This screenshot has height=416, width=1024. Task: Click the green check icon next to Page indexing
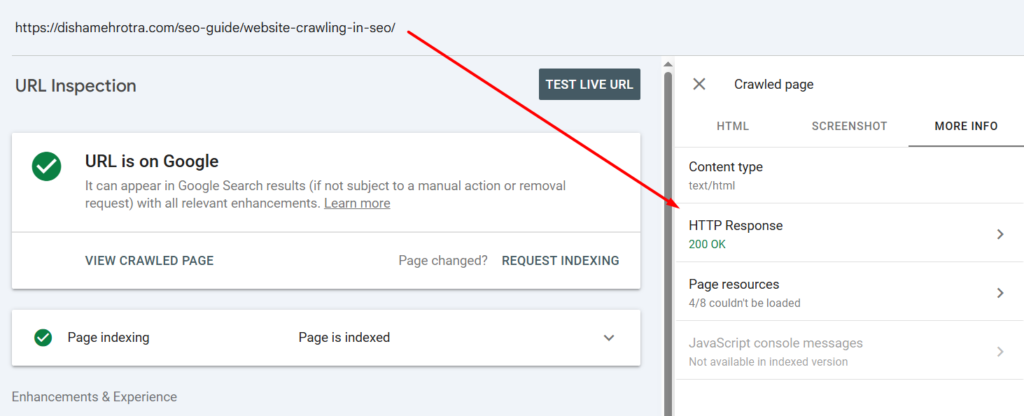click(43, 338)
